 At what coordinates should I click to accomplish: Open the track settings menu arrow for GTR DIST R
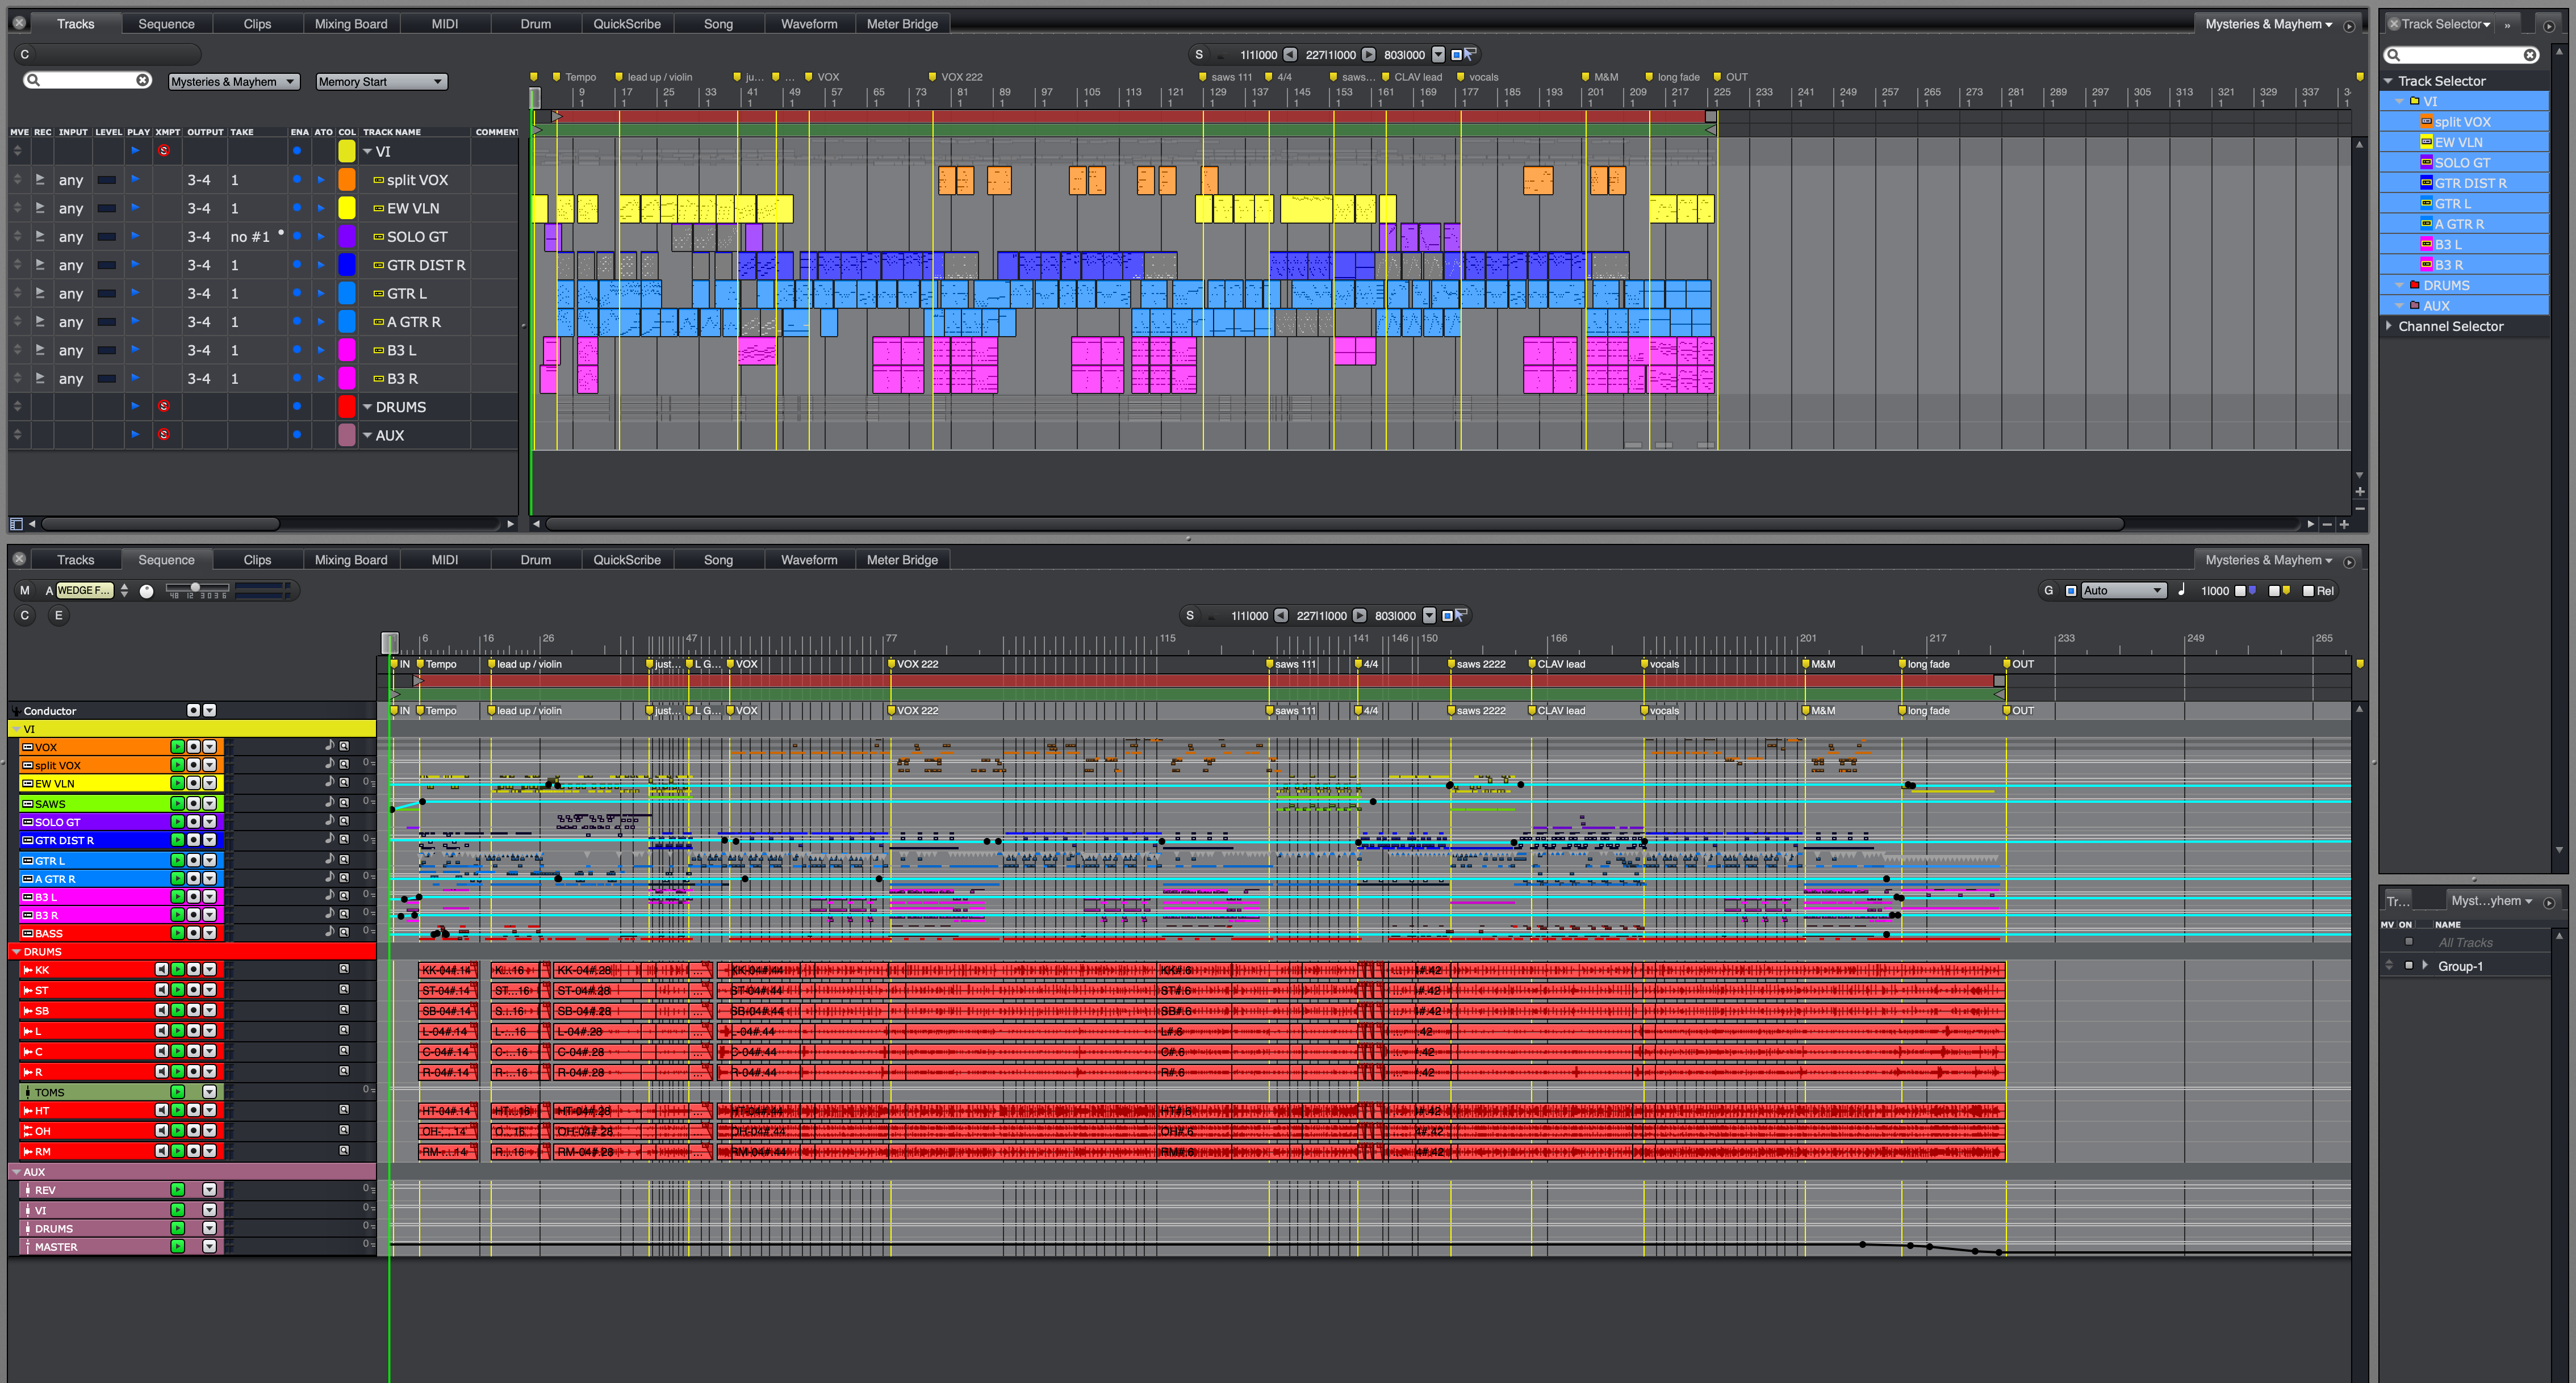pos(209,840)
